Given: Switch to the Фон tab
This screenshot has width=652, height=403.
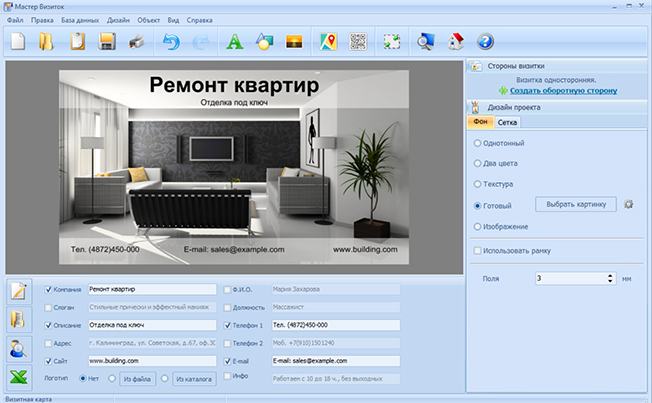Looking at the screenshot, I should click(480, 122).
